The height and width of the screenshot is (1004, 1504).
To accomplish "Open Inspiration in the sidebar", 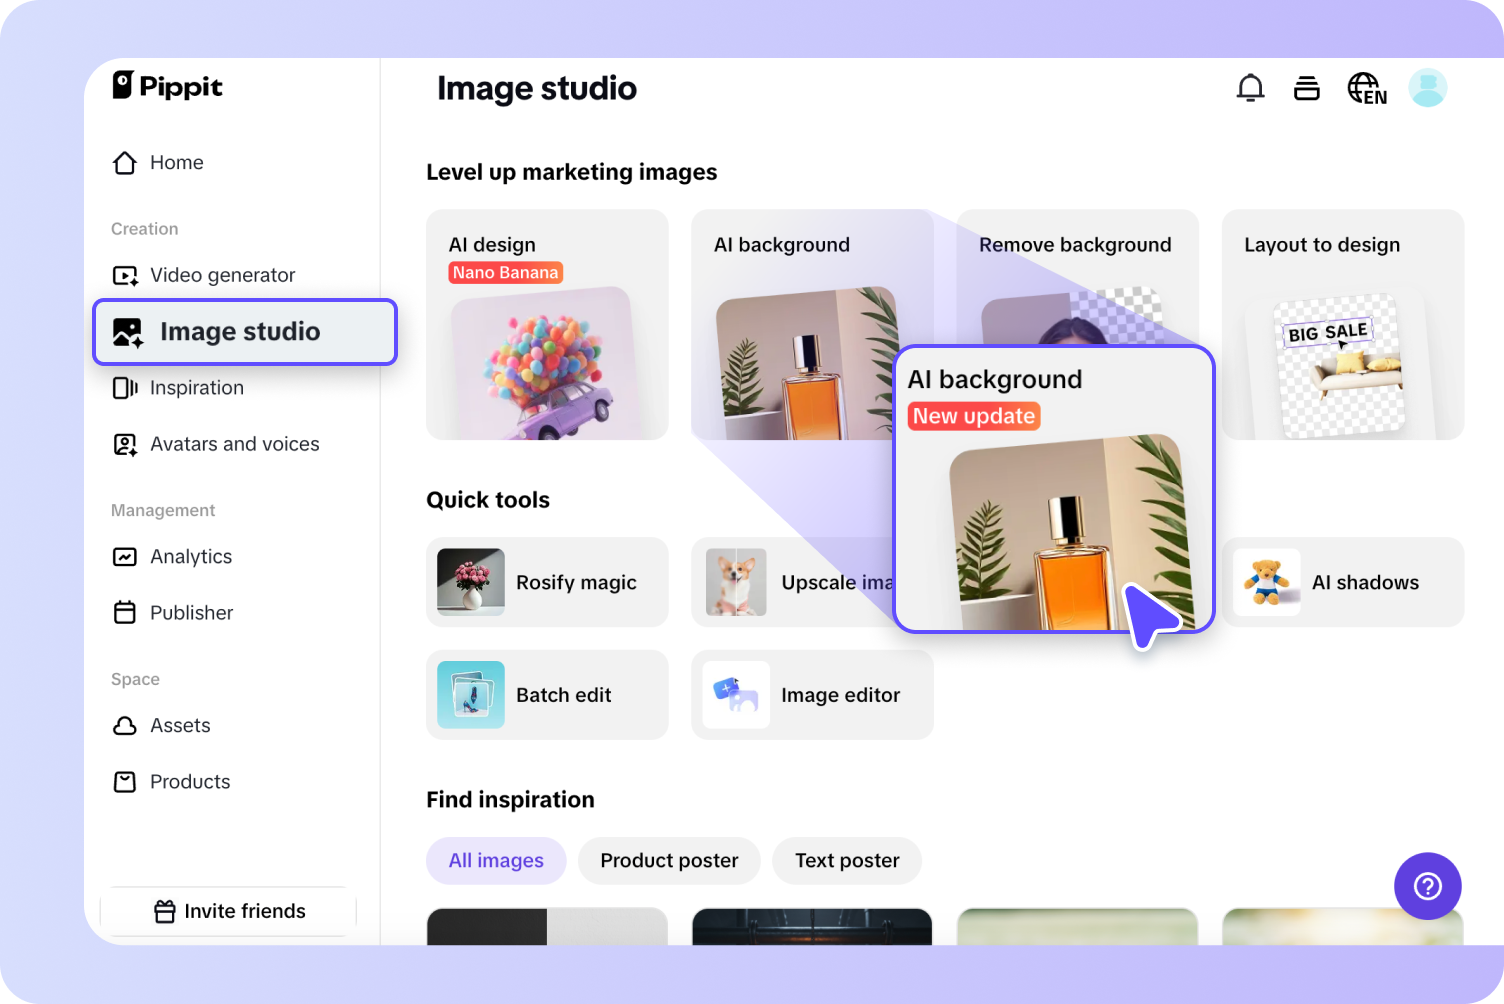I will point(195,387).
